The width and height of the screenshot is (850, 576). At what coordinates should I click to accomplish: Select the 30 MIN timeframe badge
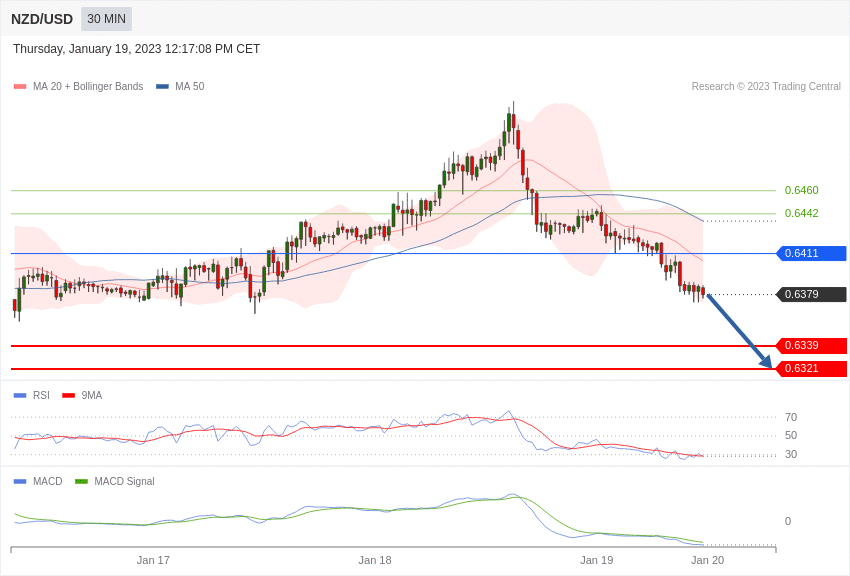[106, 19]
